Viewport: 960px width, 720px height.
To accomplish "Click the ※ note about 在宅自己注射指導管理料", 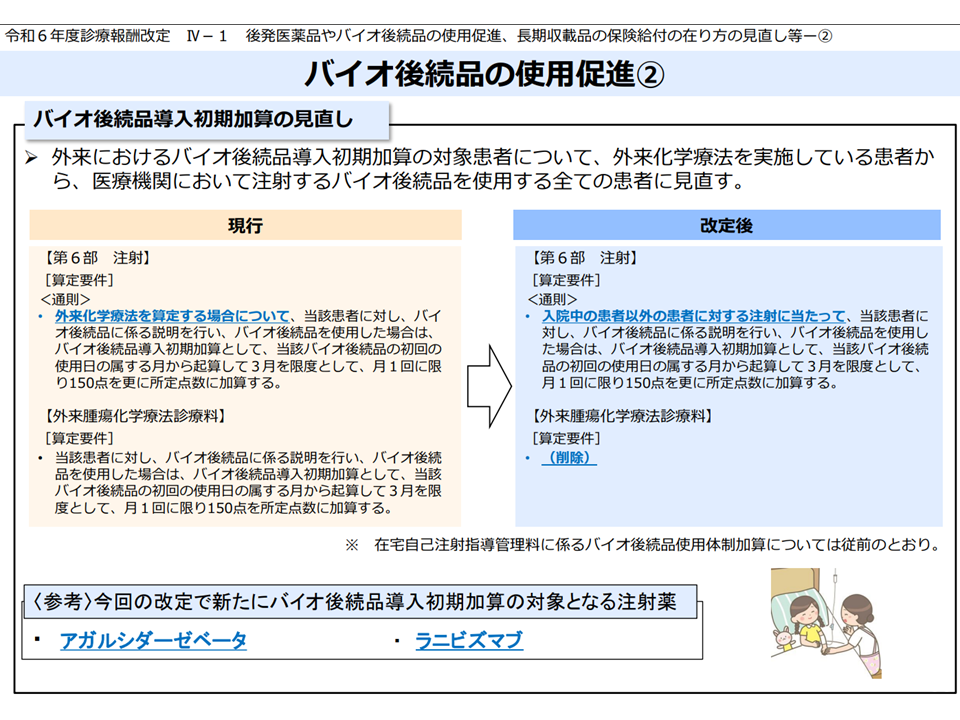I will pyautogui.click(x=642, y=545).
